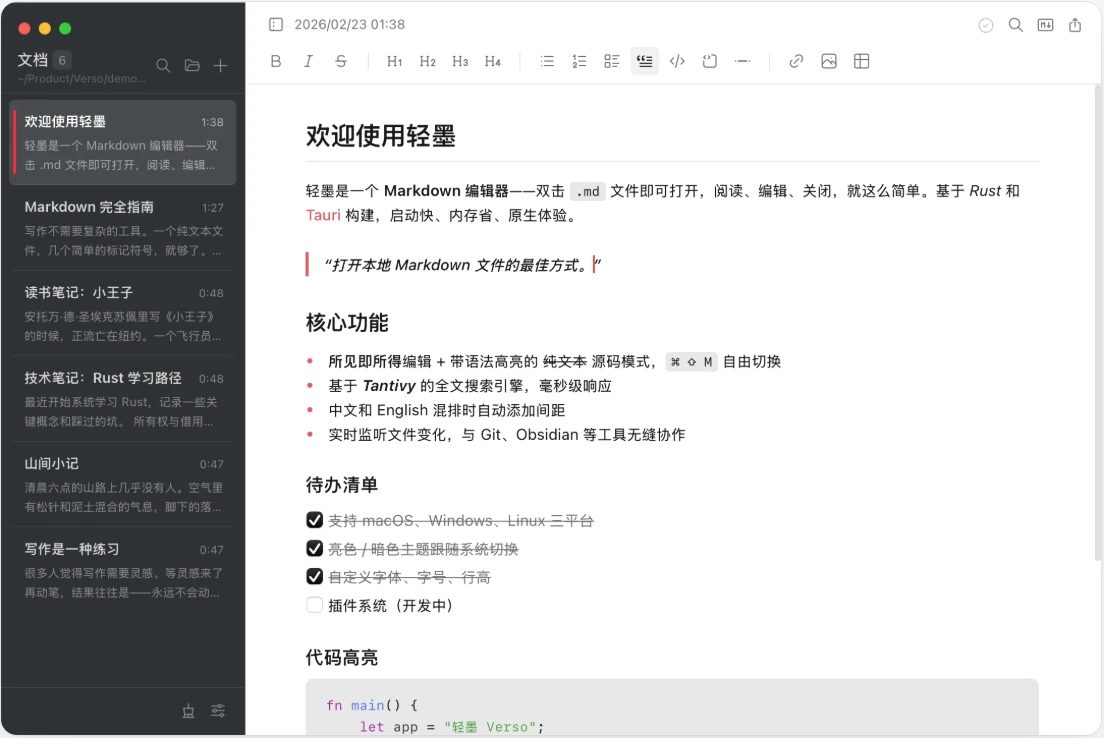This screenshot has width=1104, height=738.
Task: Click the document count badge 6
Action: tap(62, 61)
